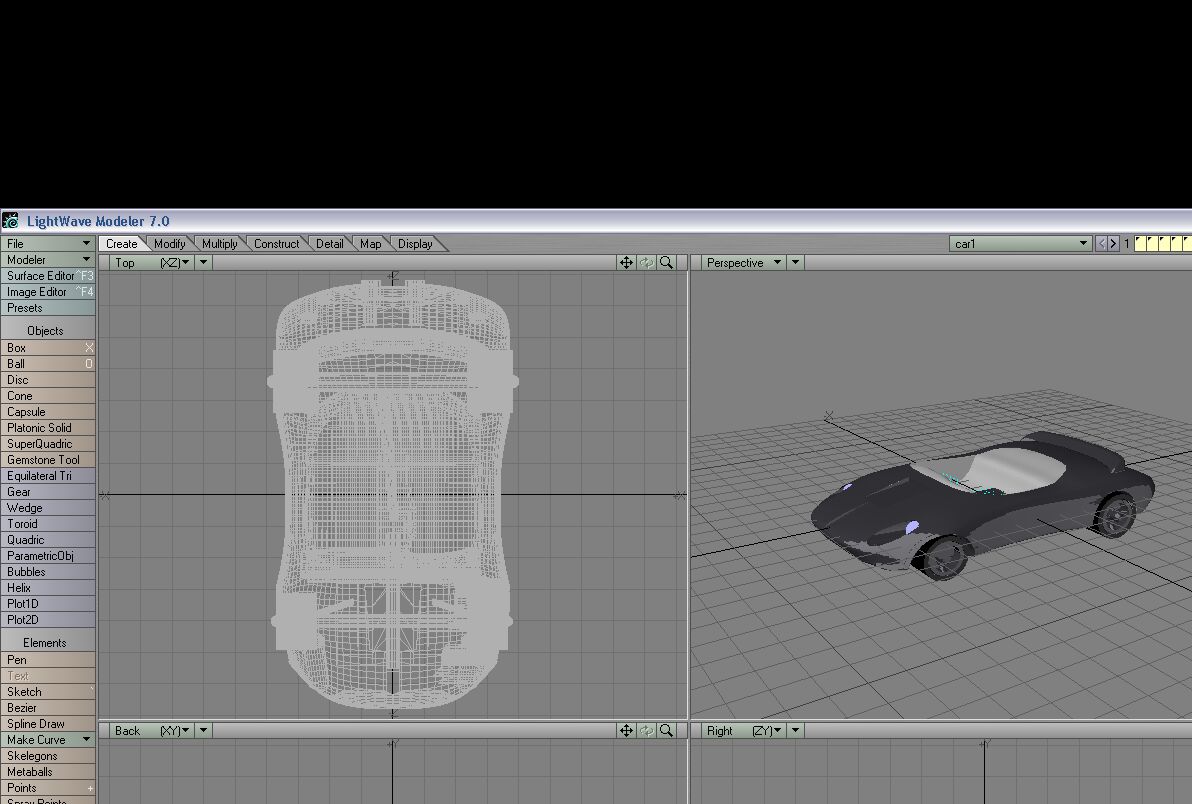
Task: Toggle the third layer button
Action: pos(1165,244)
